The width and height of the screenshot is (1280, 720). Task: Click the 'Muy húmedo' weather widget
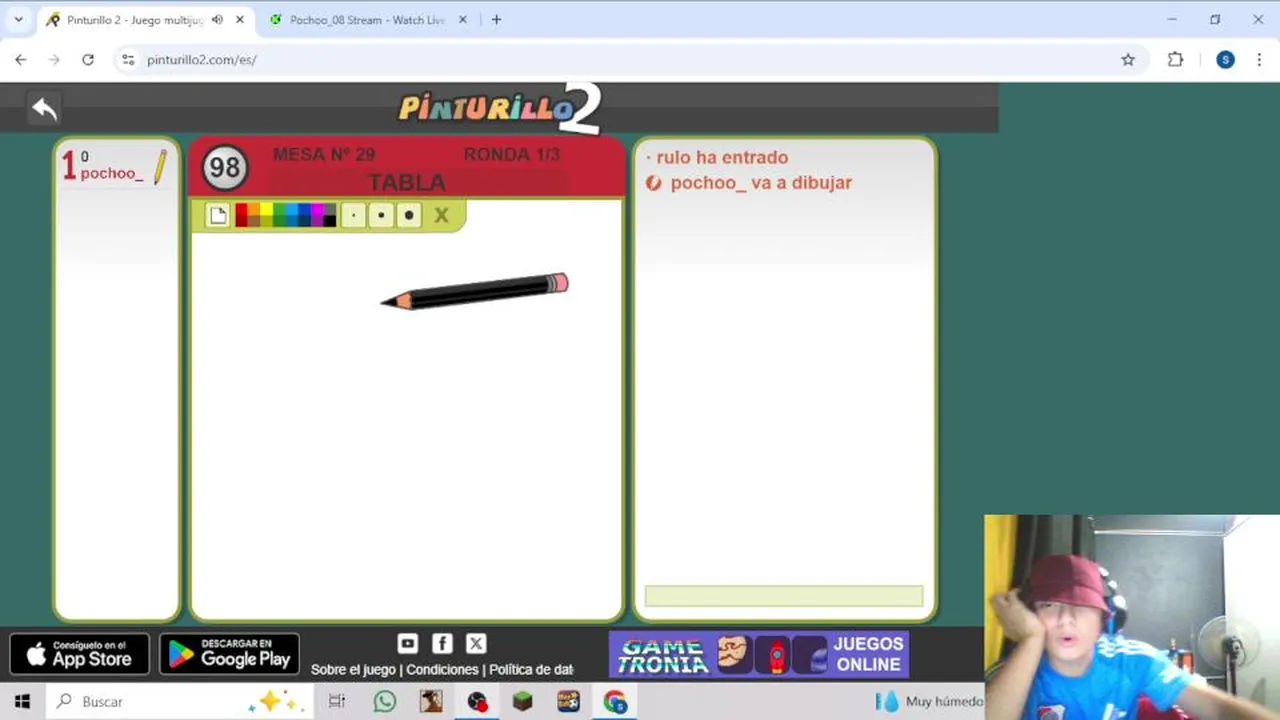coord(930,702)
